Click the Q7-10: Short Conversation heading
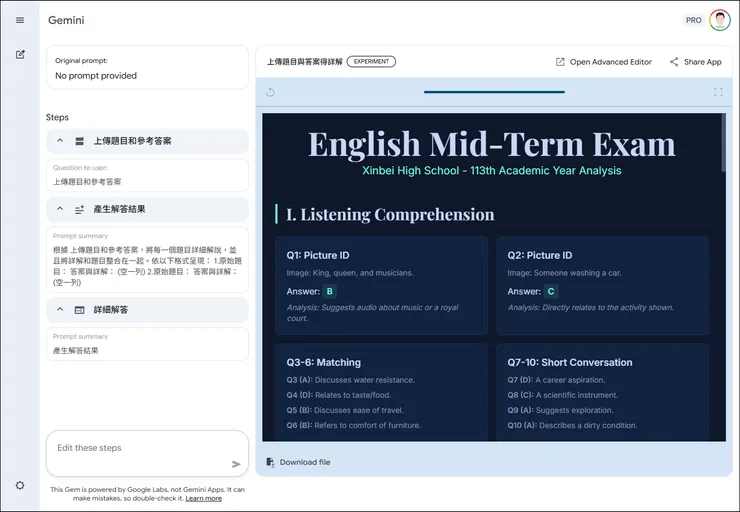 570,362
